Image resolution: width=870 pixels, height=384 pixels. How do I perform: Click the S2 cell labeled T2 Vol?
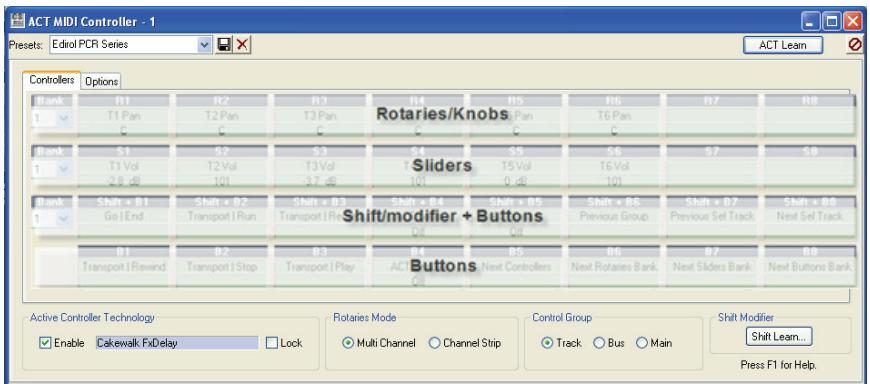click(222, 166)
